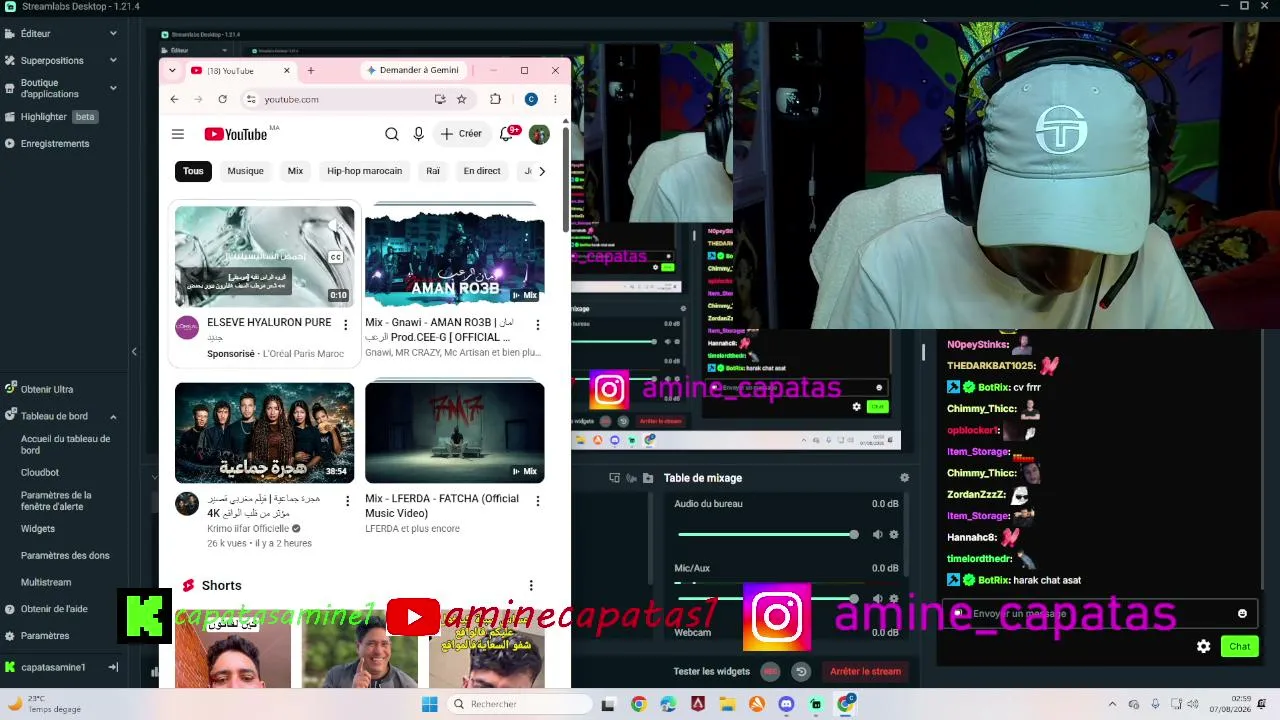Go back in the Chrome browser
The height and width of the screenshot is (720, 1280).
pyautogui.click(x=174, y=99)
